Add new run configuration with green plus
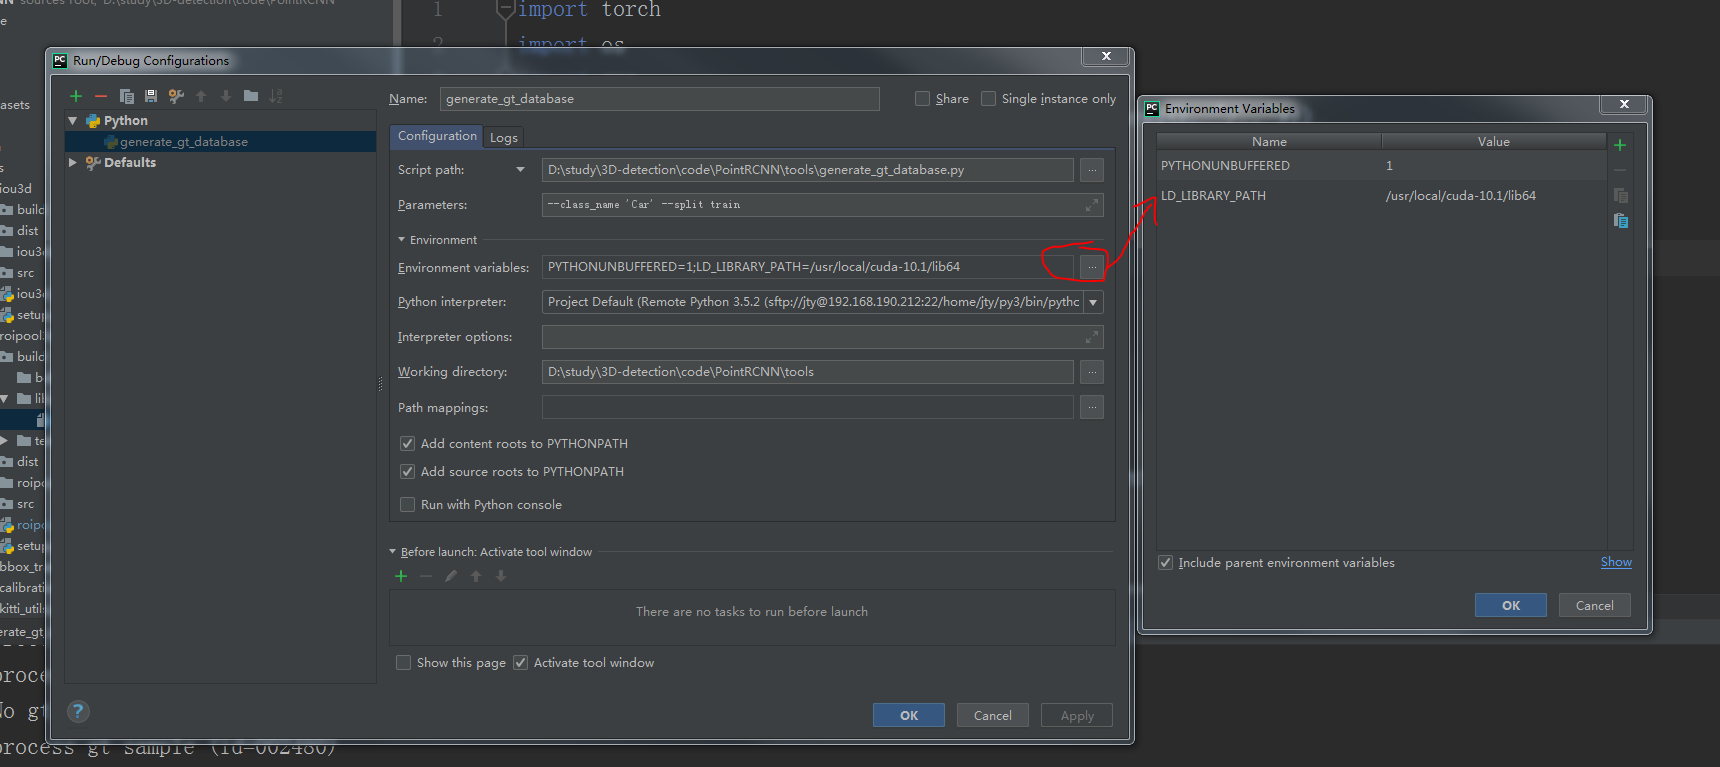Screen dimensions: 1720x767 76,96
